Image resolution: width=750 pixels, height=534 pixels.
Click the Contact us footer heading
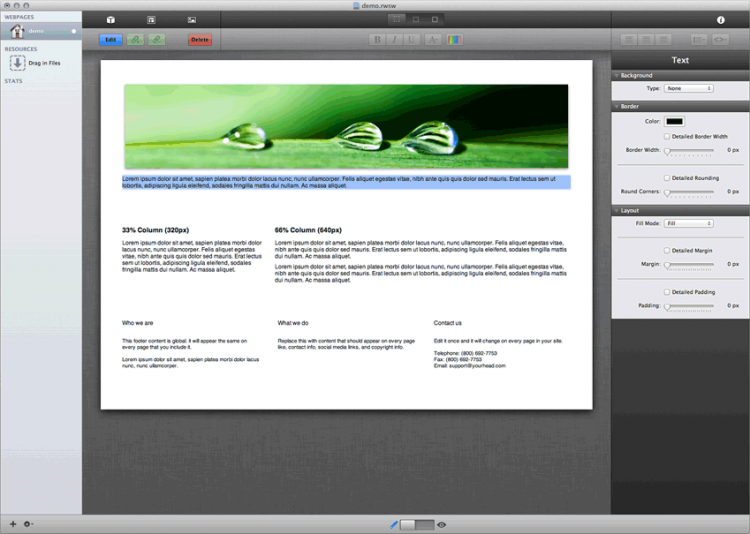[x=448, y=323]
